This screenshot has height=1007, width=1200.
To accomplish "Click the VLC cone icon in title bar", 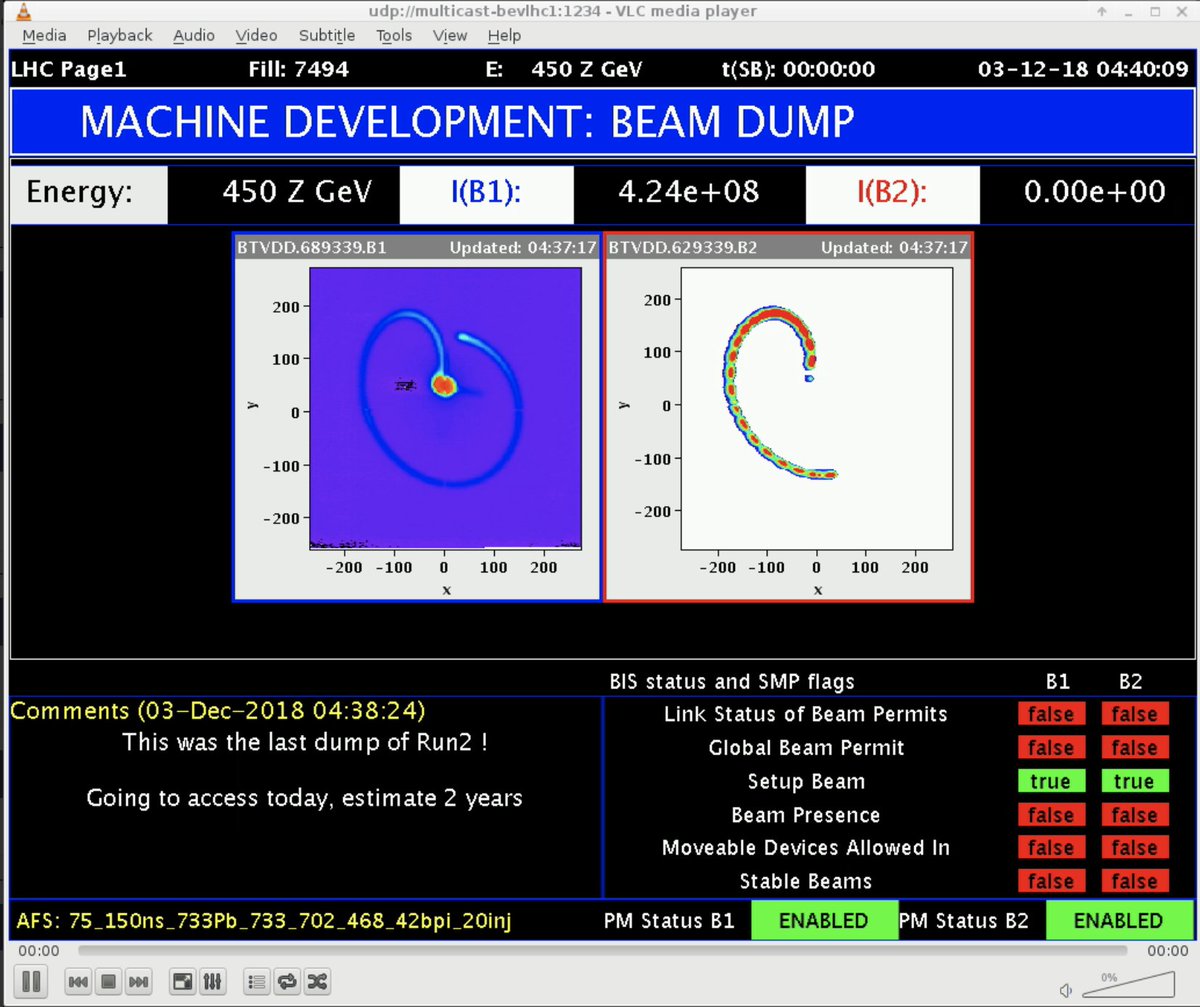I will pos(22,11).
